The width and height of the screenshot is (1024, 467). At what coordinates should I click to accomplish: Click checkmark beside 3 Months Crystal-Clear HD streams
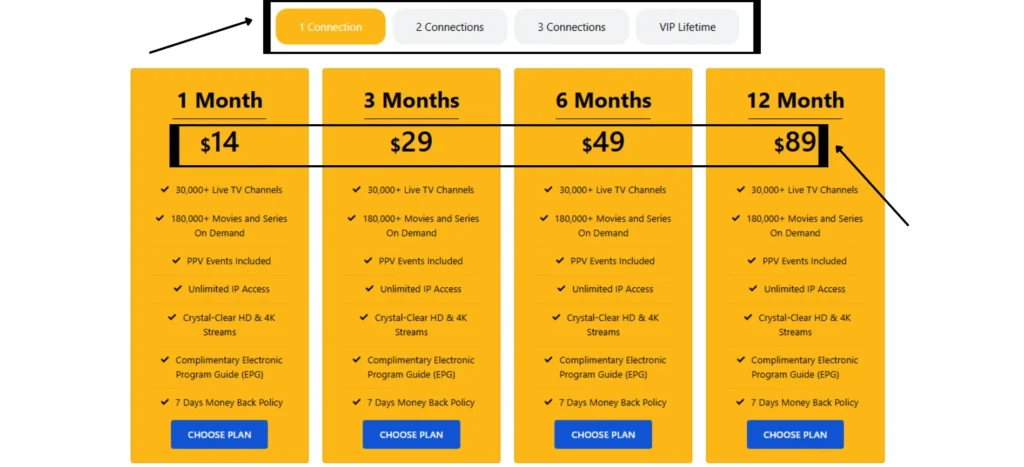(x=364, y=317)
